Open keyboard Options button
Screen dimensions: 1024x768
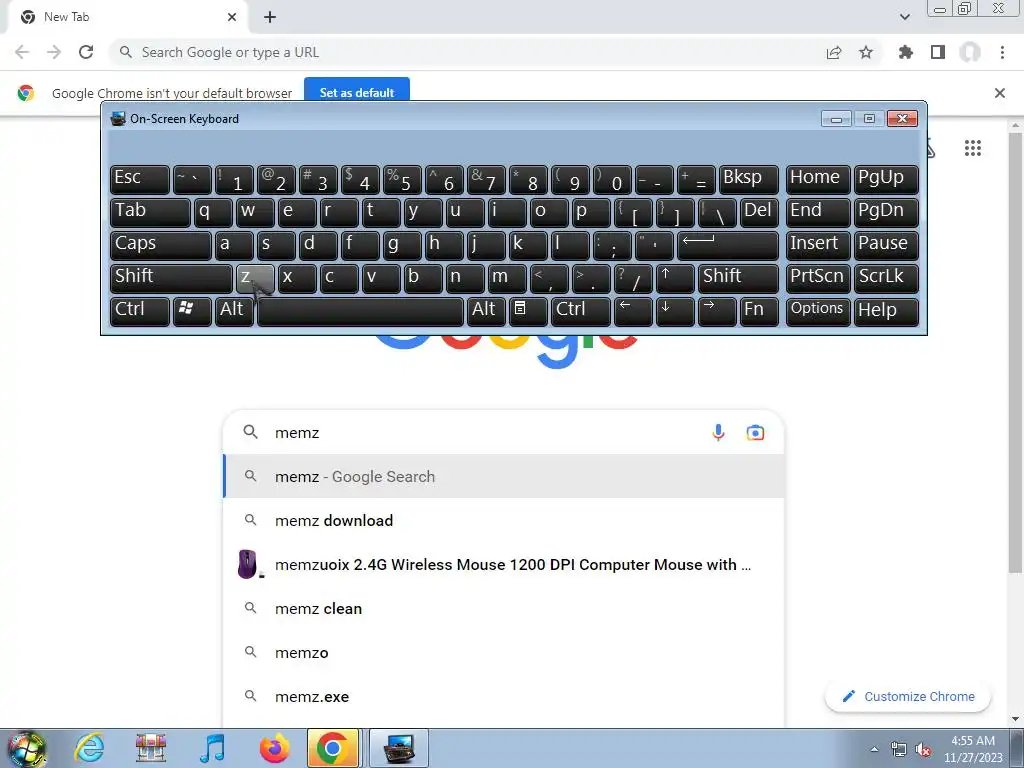coord(818,310)
